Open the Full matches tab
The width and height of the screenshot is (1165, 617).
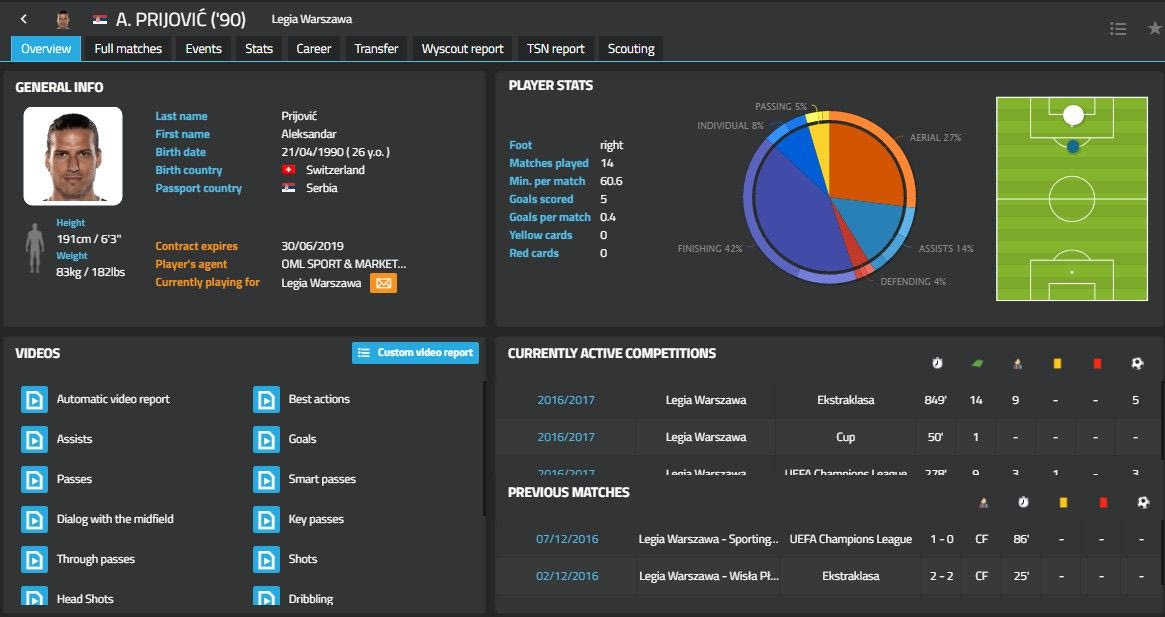point(128,48)
